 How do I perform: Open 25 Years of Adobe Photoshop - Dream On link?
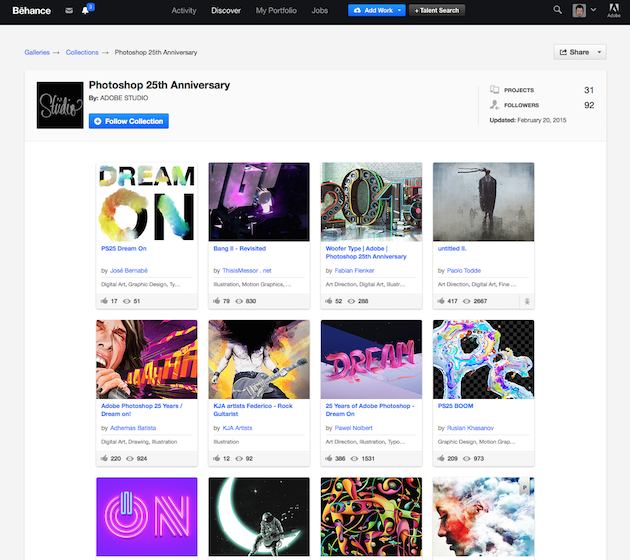tap(370, 410)
